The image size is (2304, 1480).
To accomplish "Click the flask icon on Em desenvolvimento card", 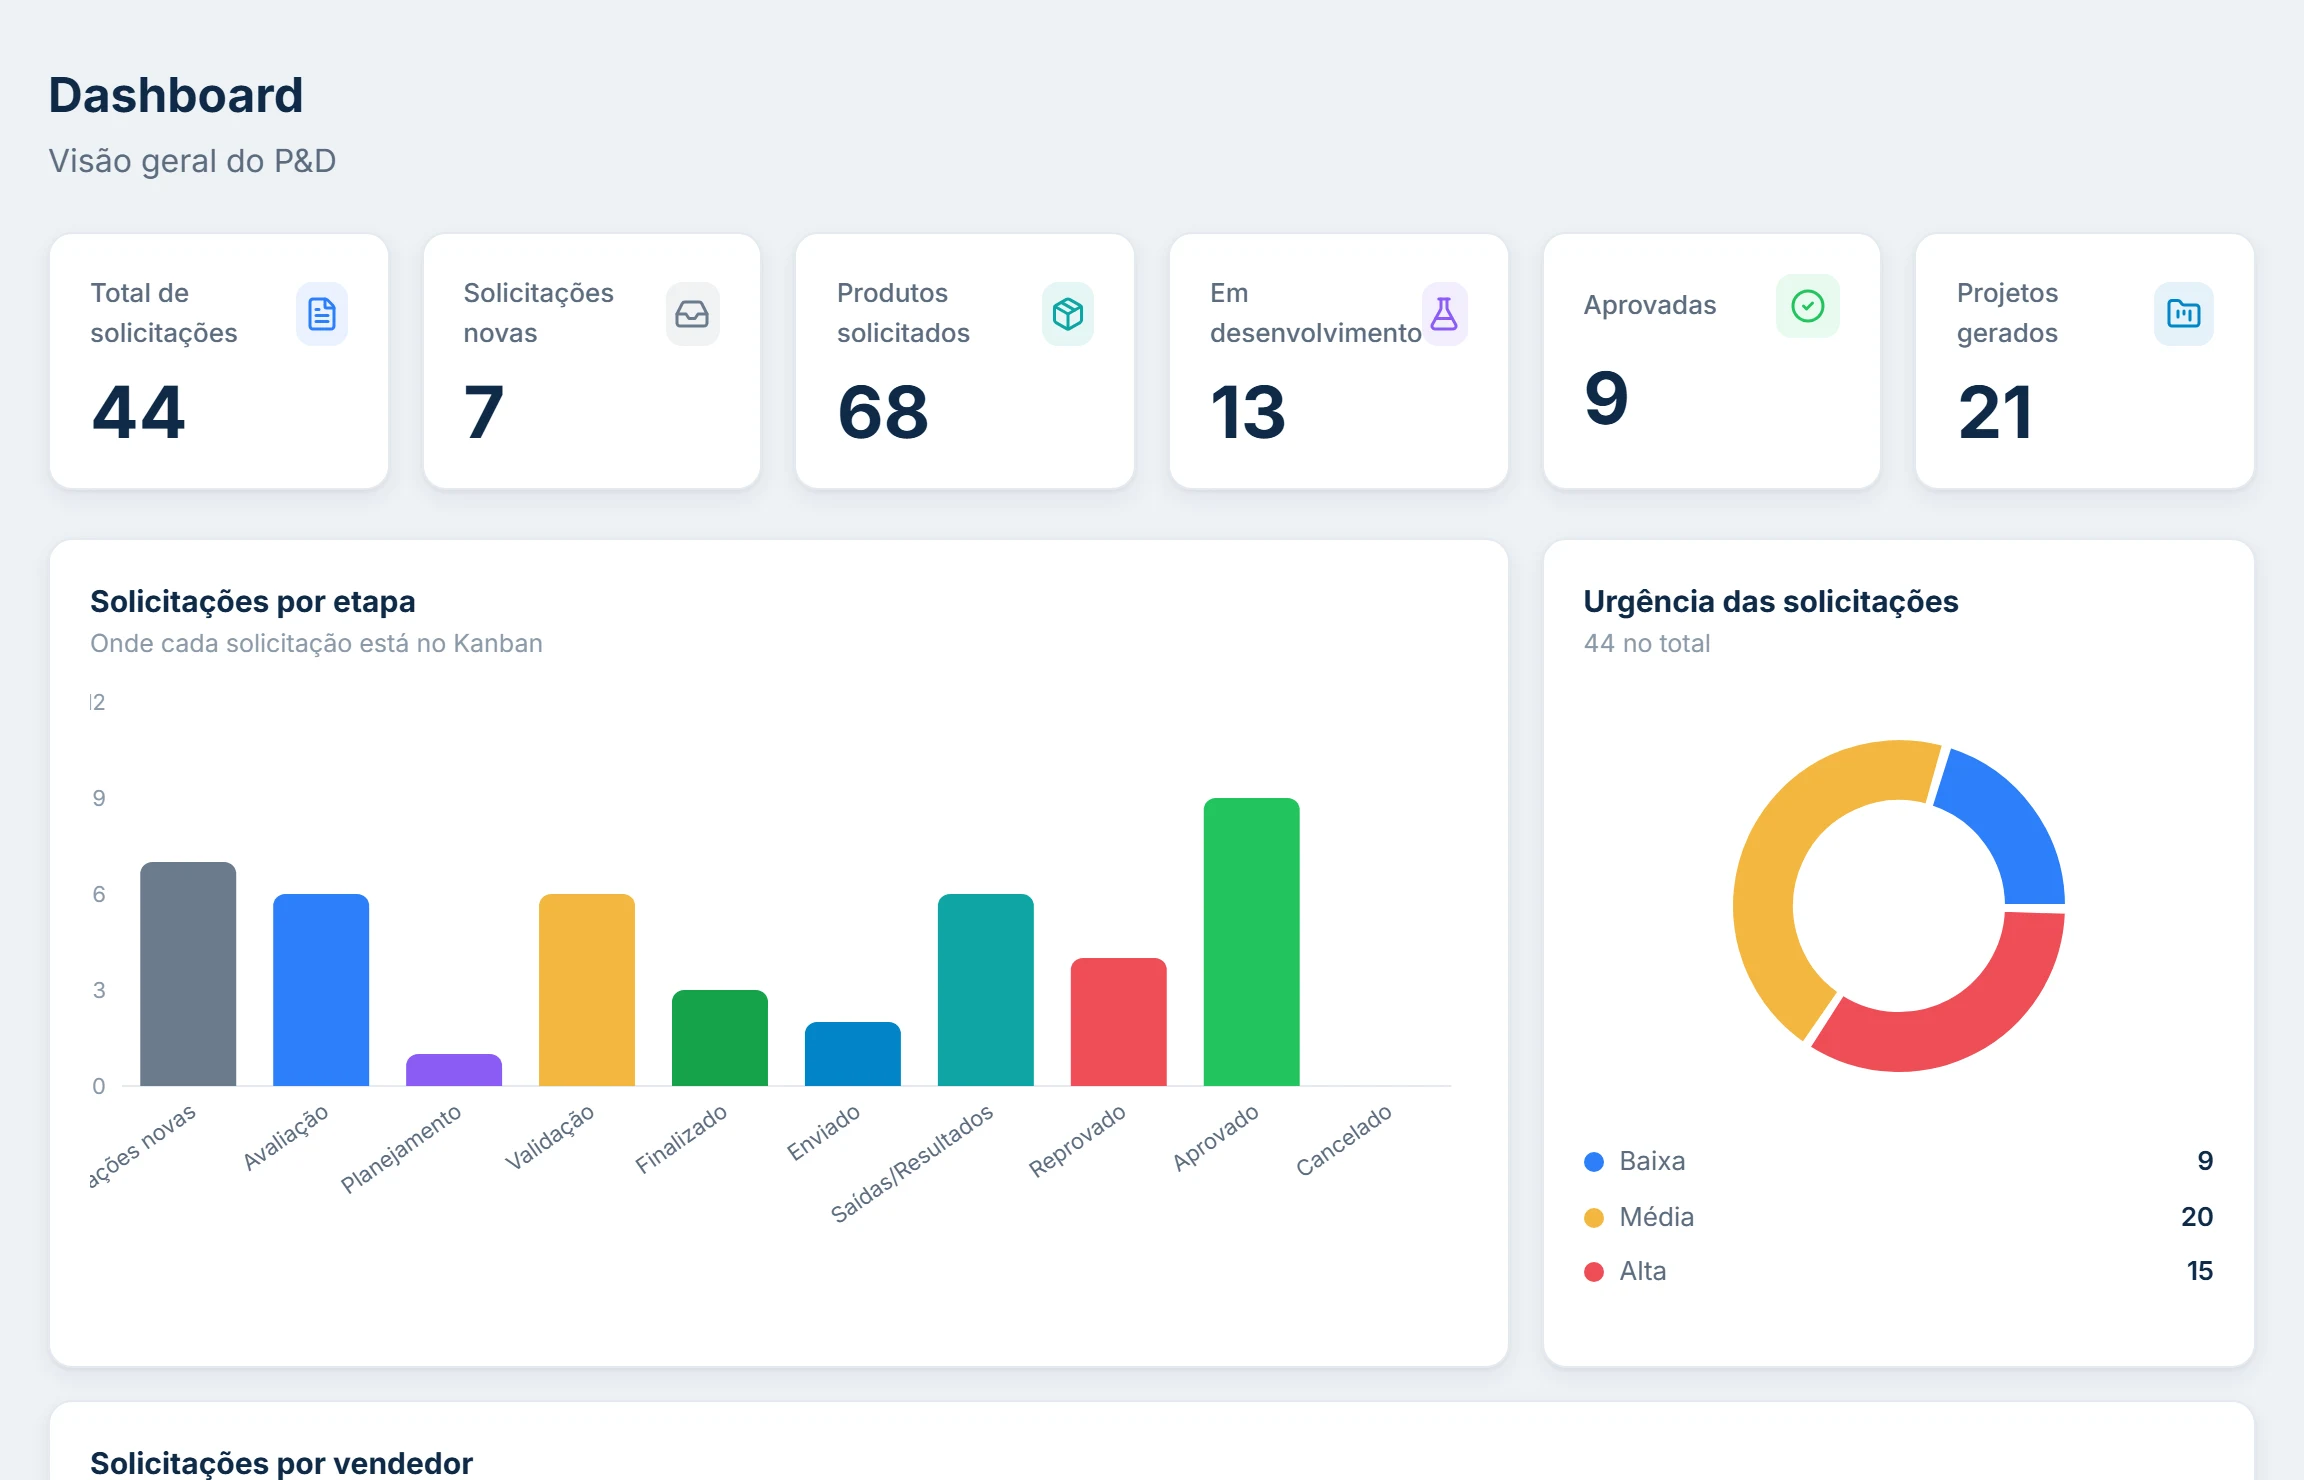I will coord(1444,314).
